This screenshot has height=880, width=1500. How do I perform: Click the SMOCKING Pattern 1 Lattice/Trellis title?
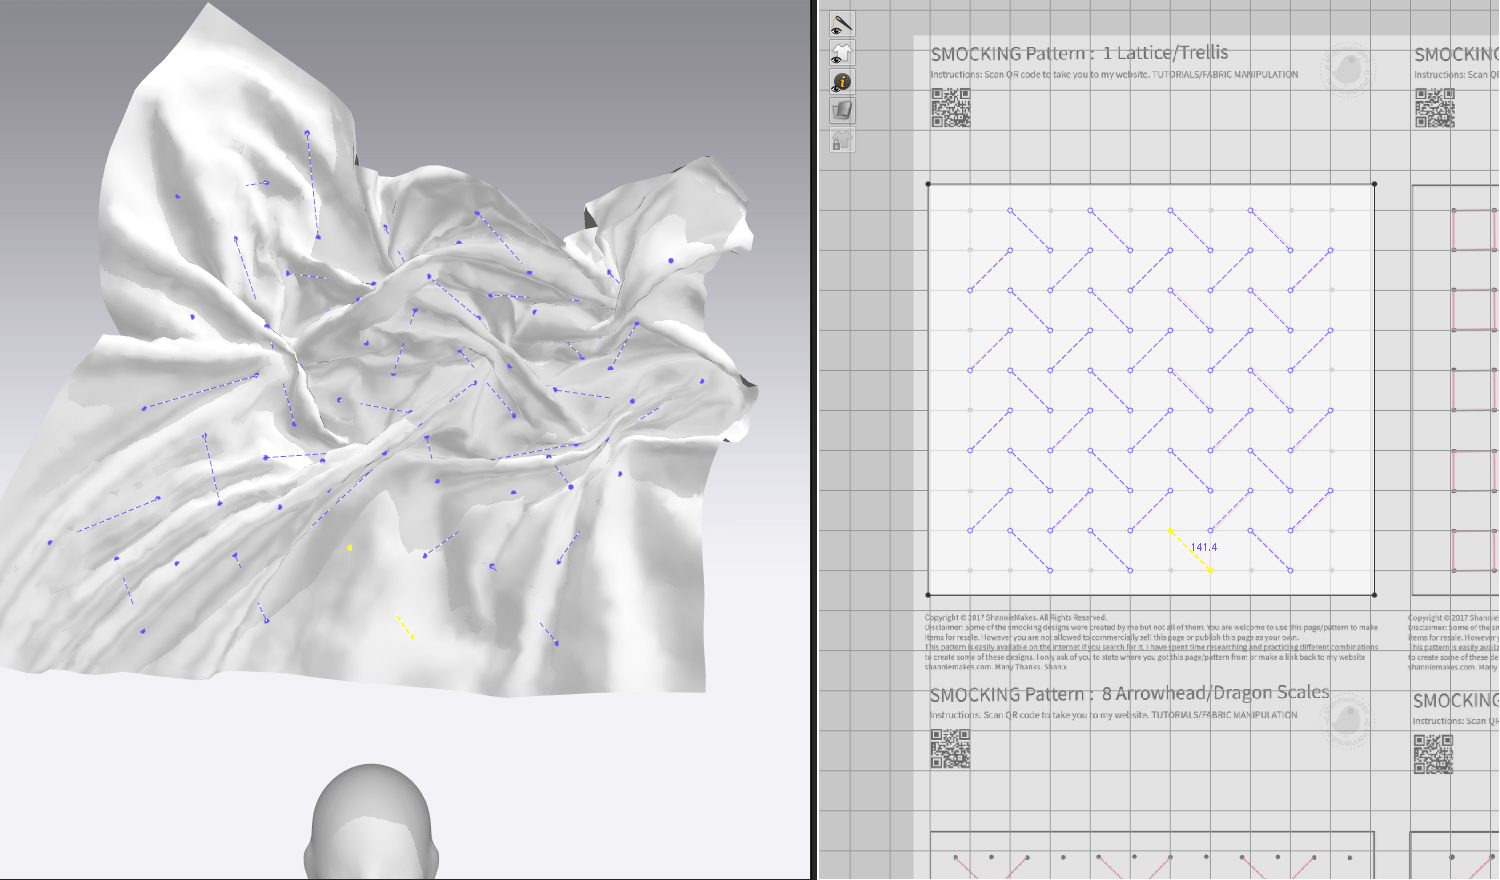tap(1079, 53)
